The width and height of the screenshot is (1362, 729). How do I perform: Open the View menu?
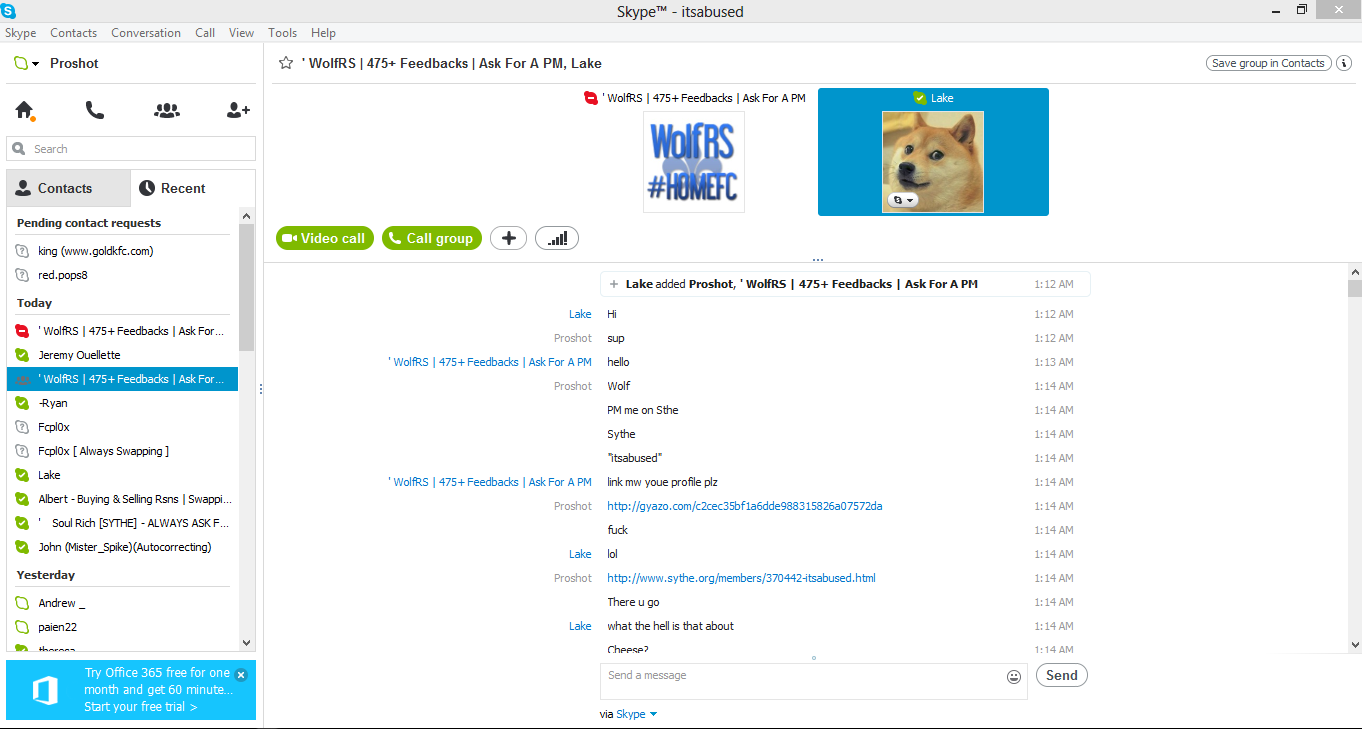pos(241,33)
